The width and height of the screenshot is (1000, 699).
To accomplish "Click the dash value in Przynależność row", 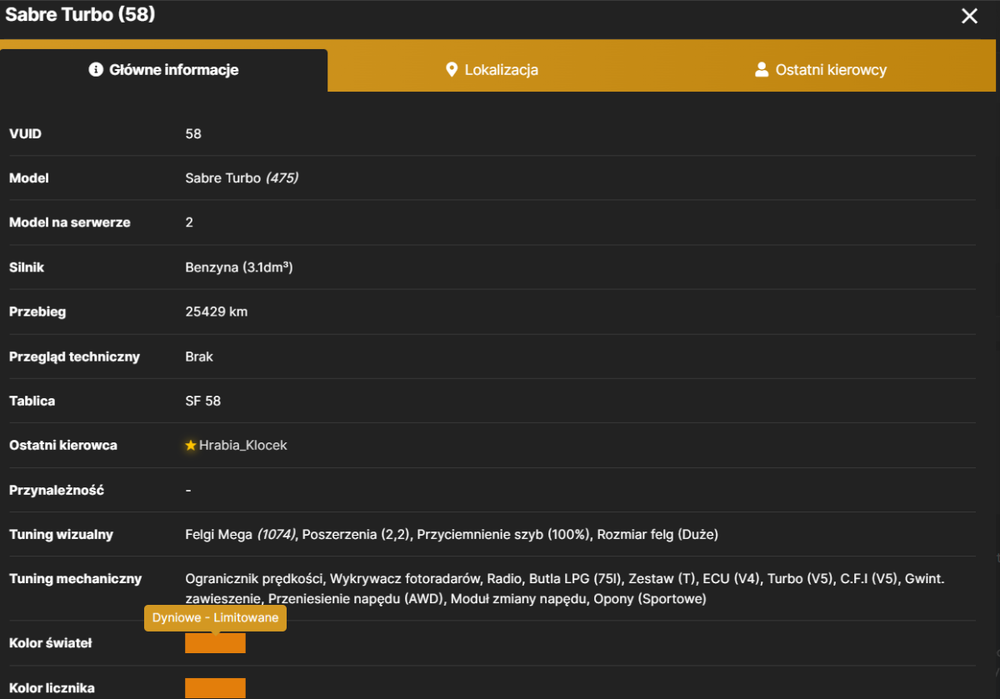I will pyautogui.click(x=188, y=490).
